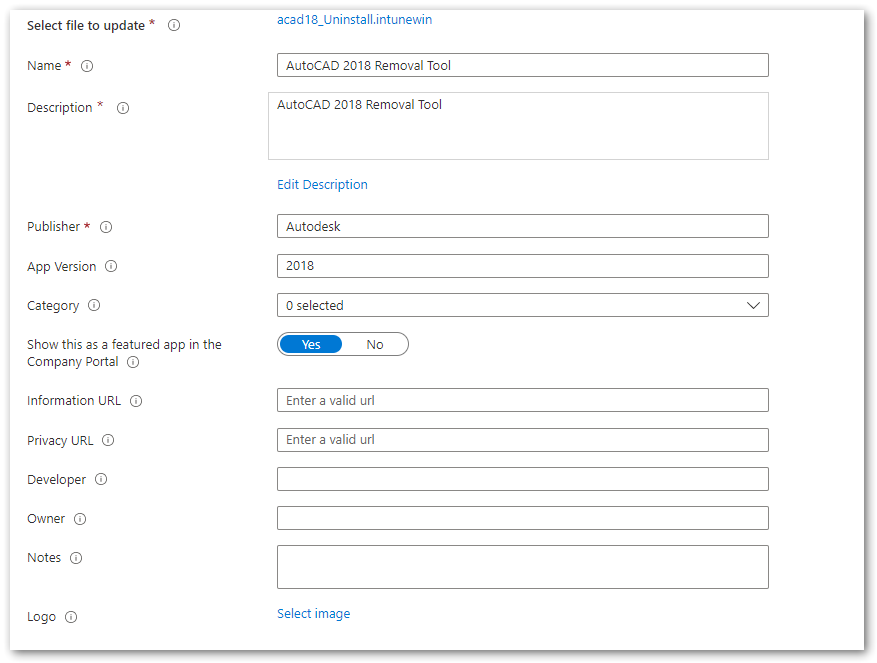The height and width of the screenshot is (663, 877).
Task: Click info icon beside Description label
Action: (123, 108)
